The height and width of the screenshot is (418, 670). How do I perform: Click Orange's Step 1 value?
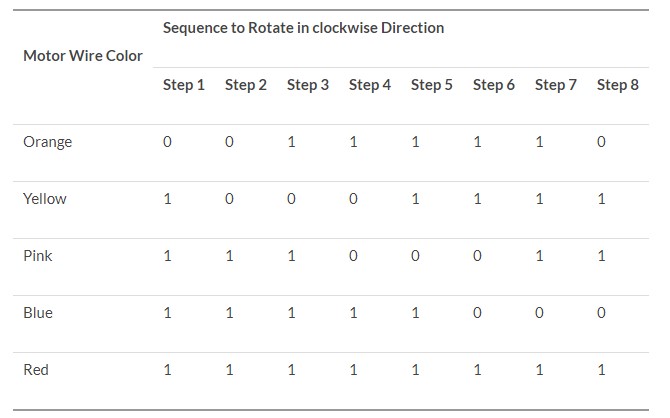[x=167, y=142]
